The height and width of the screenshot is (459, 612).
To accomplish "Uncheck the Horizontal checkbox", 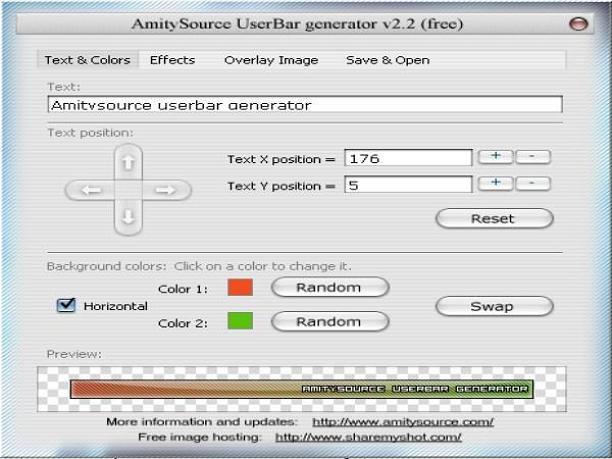I will 66,305.
